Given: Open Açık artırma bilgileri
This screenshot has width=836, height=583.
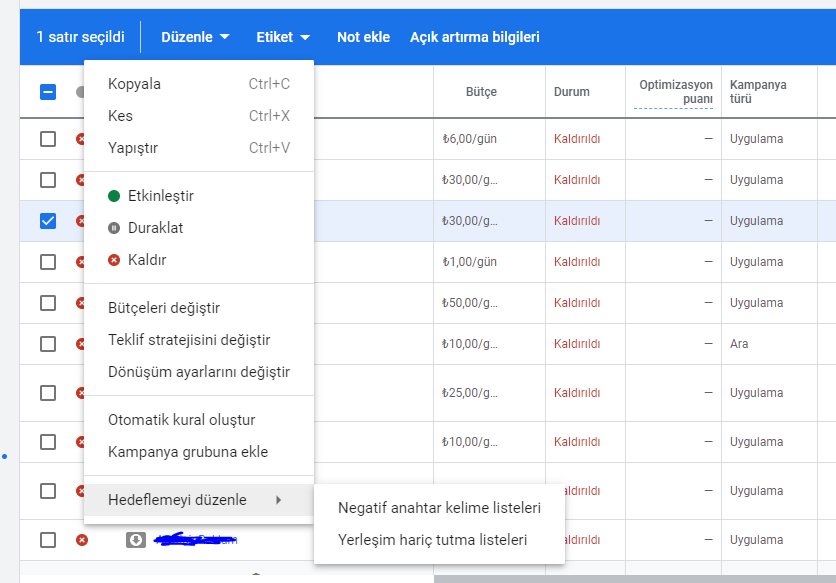Looking at the screenshot, I should [x=475, y=37].
